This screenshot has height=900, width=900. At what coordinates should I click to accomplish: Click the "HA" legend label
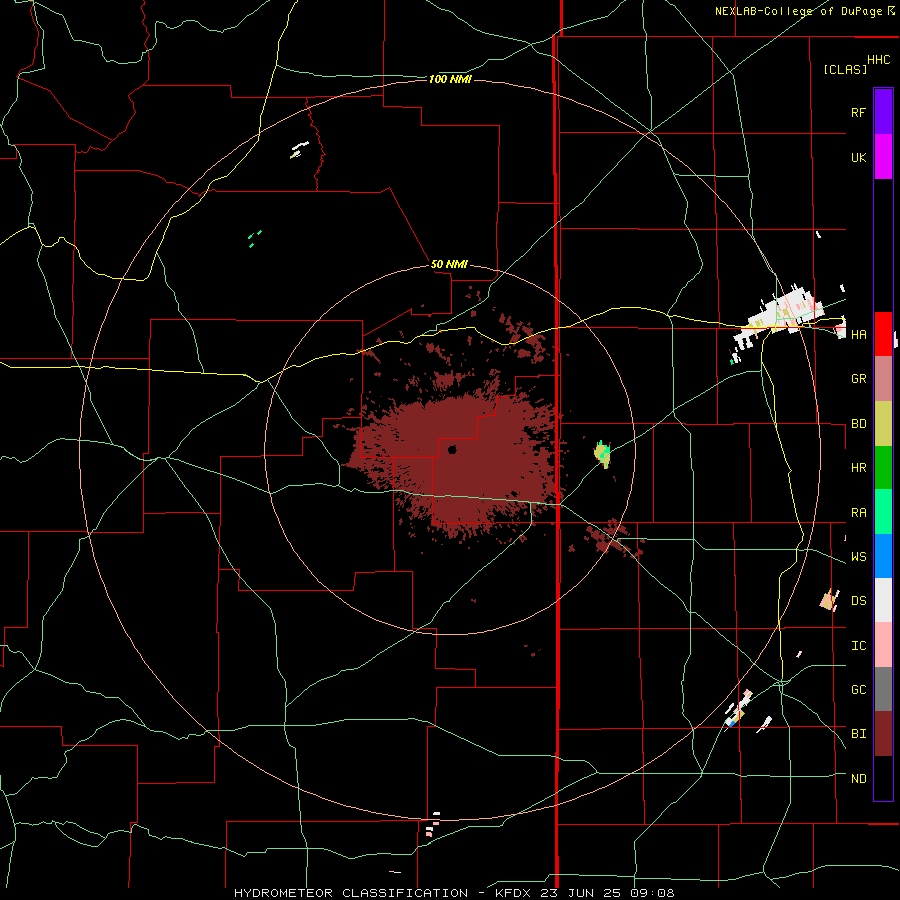click(858, 334)
